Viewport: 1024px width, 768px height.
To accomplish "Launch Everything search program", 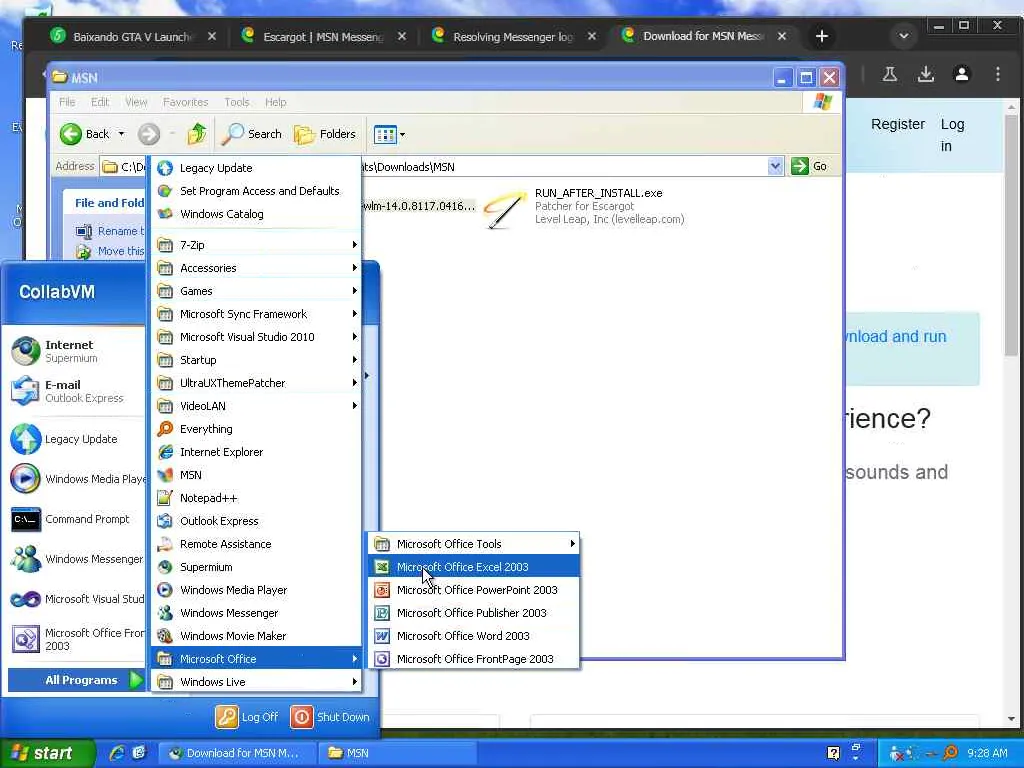I will 256,429.
